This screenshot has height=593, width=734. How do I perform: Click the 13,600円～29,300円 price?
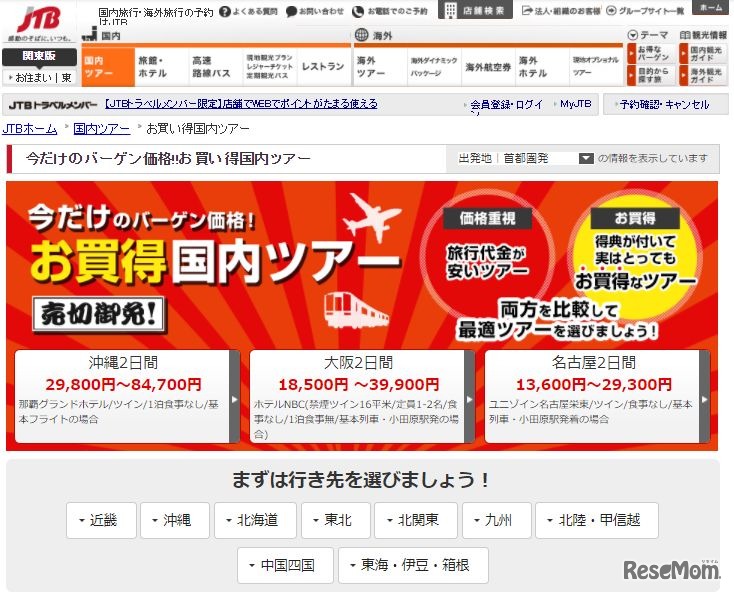click(594, 385)
